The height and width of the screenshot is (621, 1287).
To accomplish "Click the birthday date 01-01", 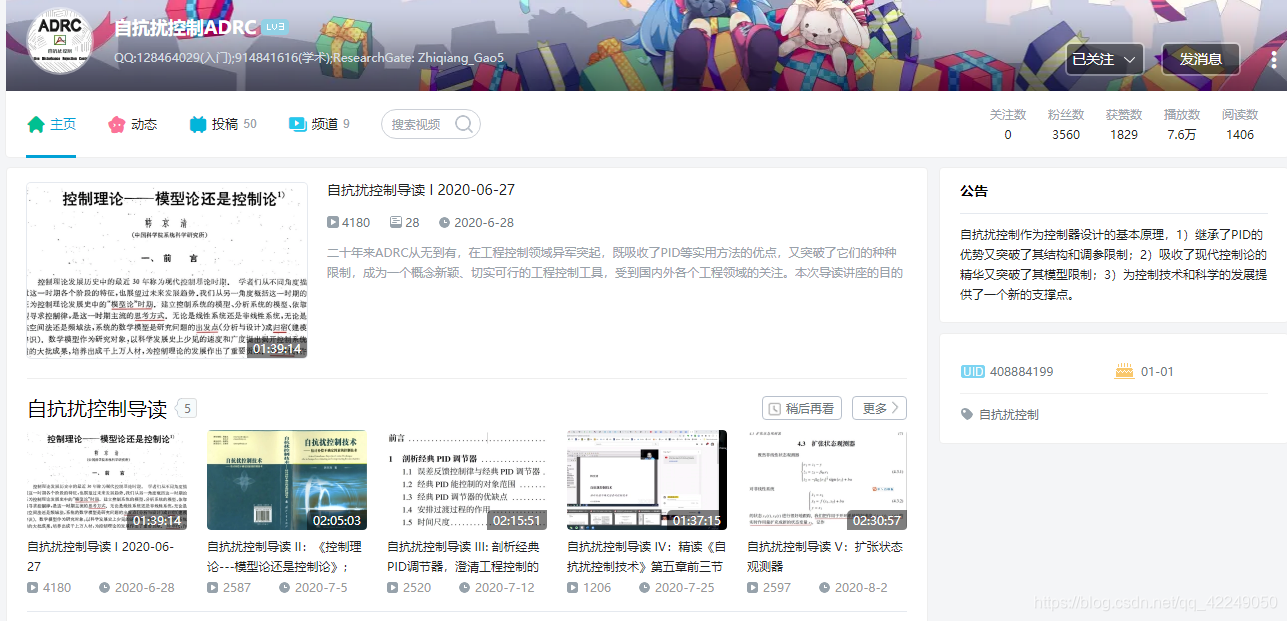I will (x=1157, y=372).
